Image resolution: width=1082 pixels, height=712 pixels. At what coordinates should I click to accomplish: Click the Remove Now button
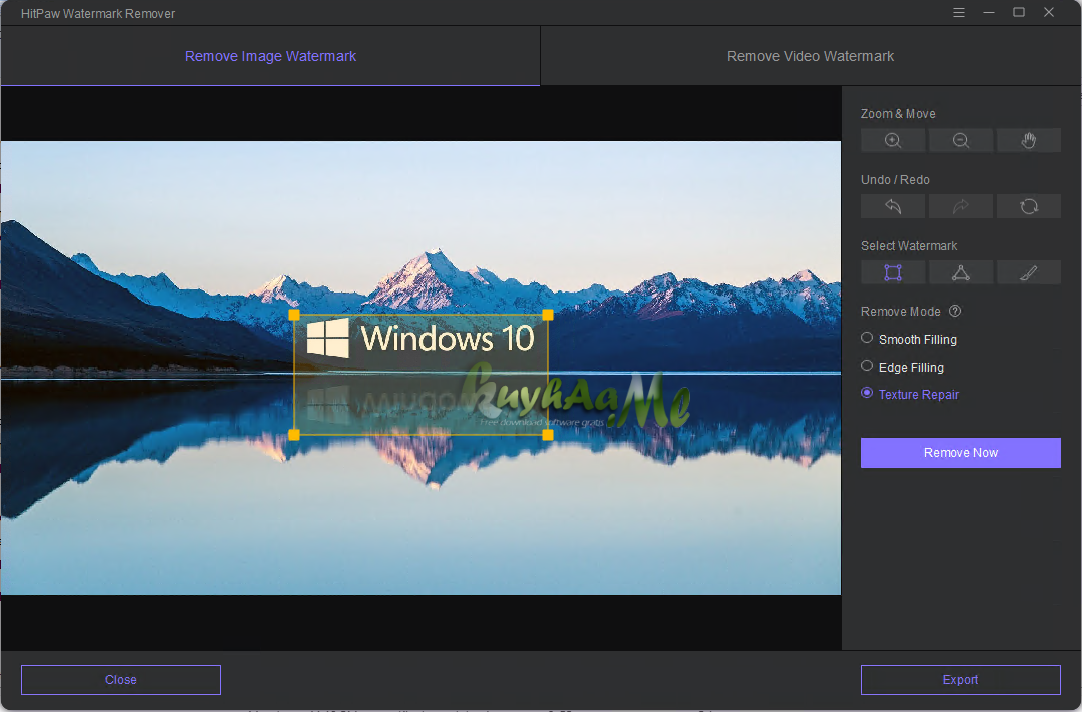[961, 453]
